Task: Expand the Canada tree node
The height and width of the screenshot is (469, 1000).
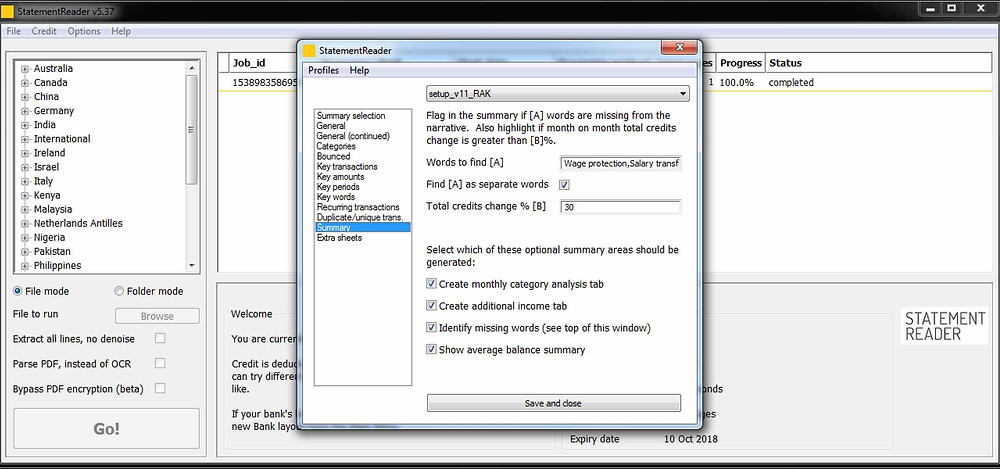Action: pyautogui.click(x=25, y=83)
